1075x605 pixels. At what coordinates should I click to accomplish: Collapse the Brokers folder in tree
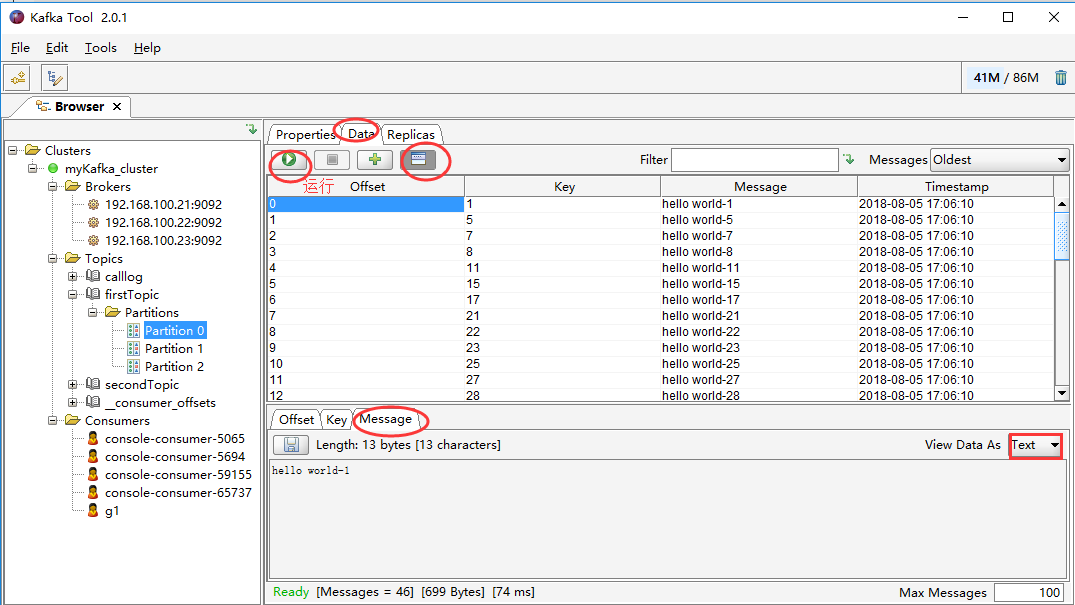pos(53,187)
